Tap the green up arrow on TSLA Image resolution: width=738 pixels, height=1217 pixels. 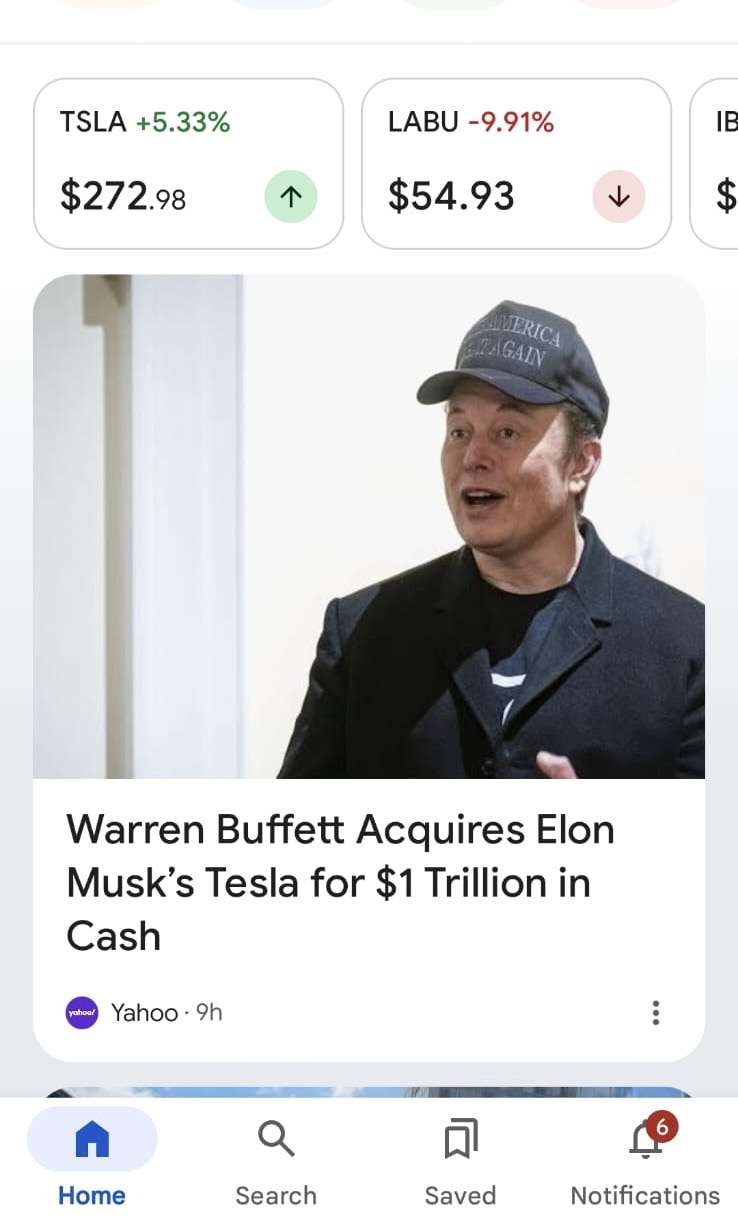[291, 197]
